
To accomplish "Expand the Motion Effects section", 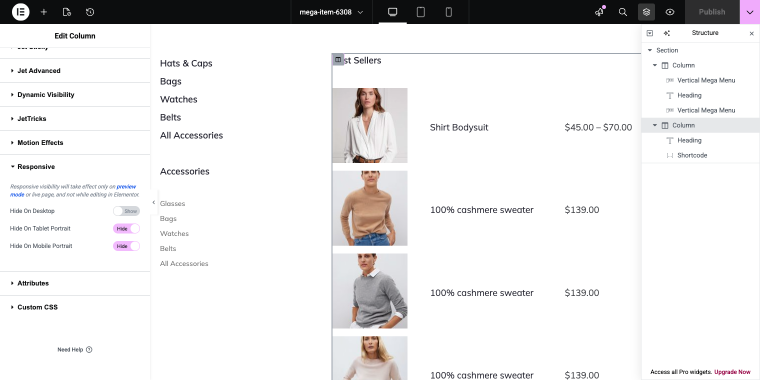I will point(75,142).
